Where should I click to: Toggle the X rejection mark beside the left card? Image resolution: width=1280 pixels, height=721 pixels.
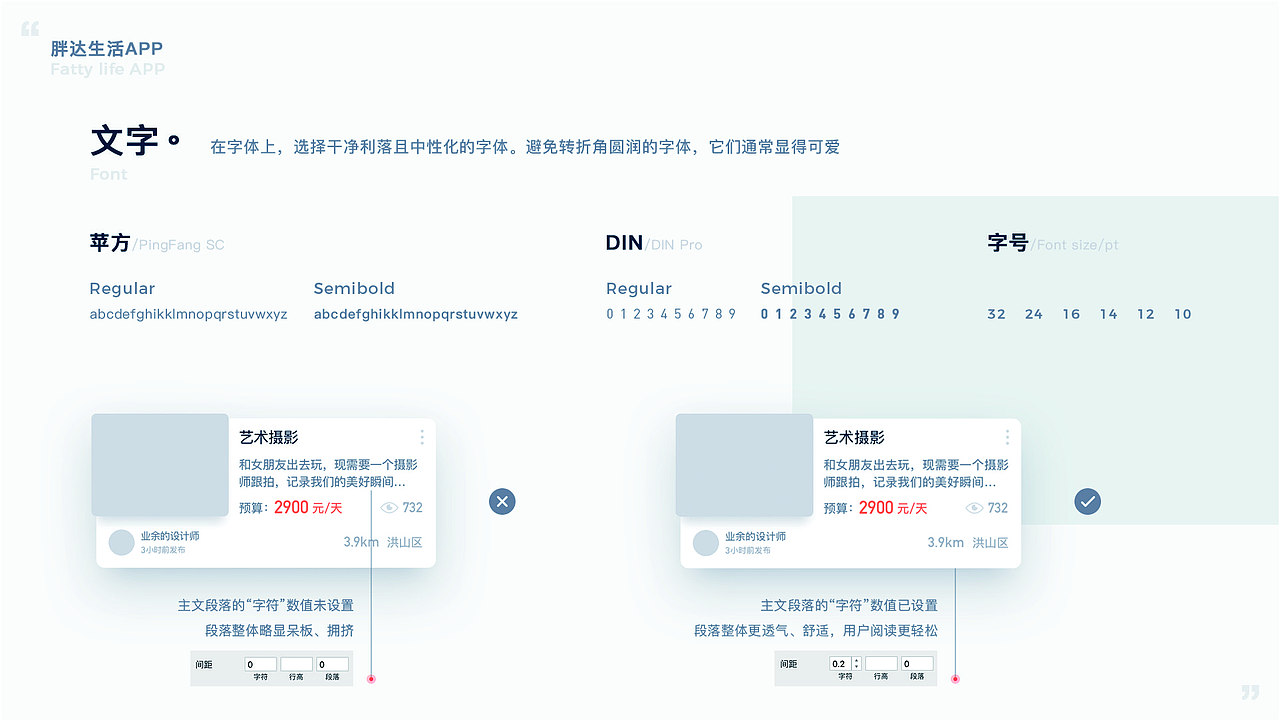pyautogui.click(x=502, y=501)
